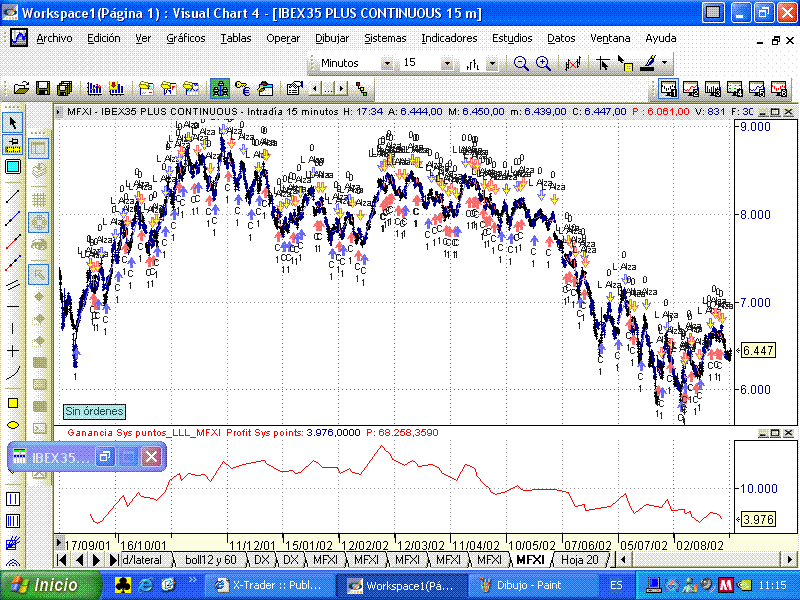800x600 pixels.
Task: Select the yellow ellipse drawing tool
Action: pos(13,425)
